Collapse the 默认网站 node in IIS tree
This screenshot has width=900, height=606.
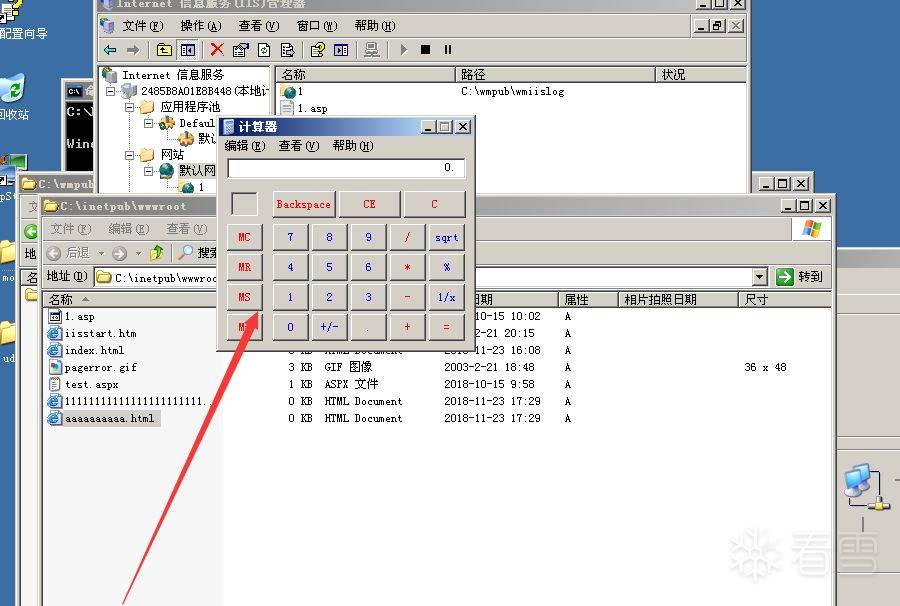point(149,171)
